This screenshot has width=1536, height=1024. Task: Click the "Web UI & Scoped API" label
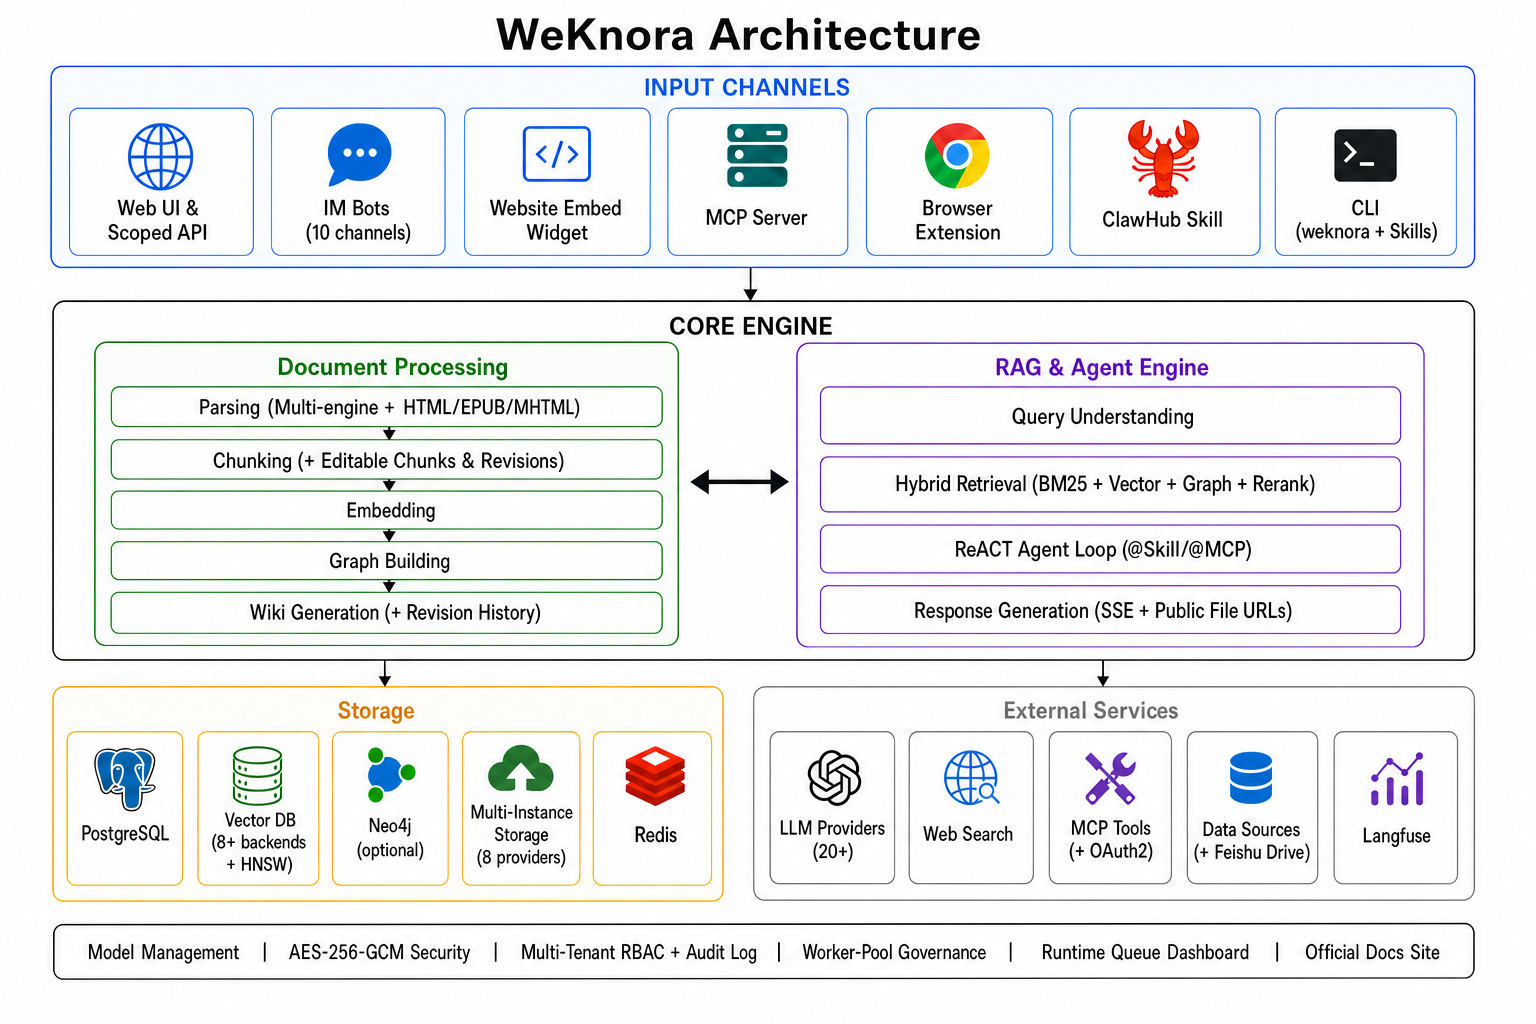pos(158,220)
